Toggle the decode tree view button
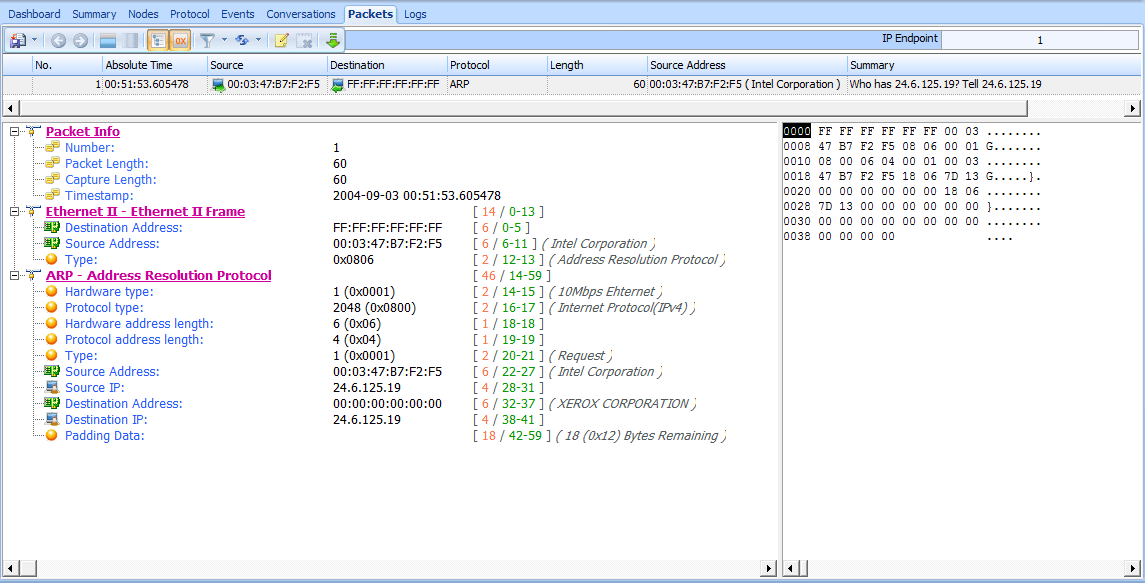Image resolution: width=1145 pixels, height=583 pixels. coord(158,41)
